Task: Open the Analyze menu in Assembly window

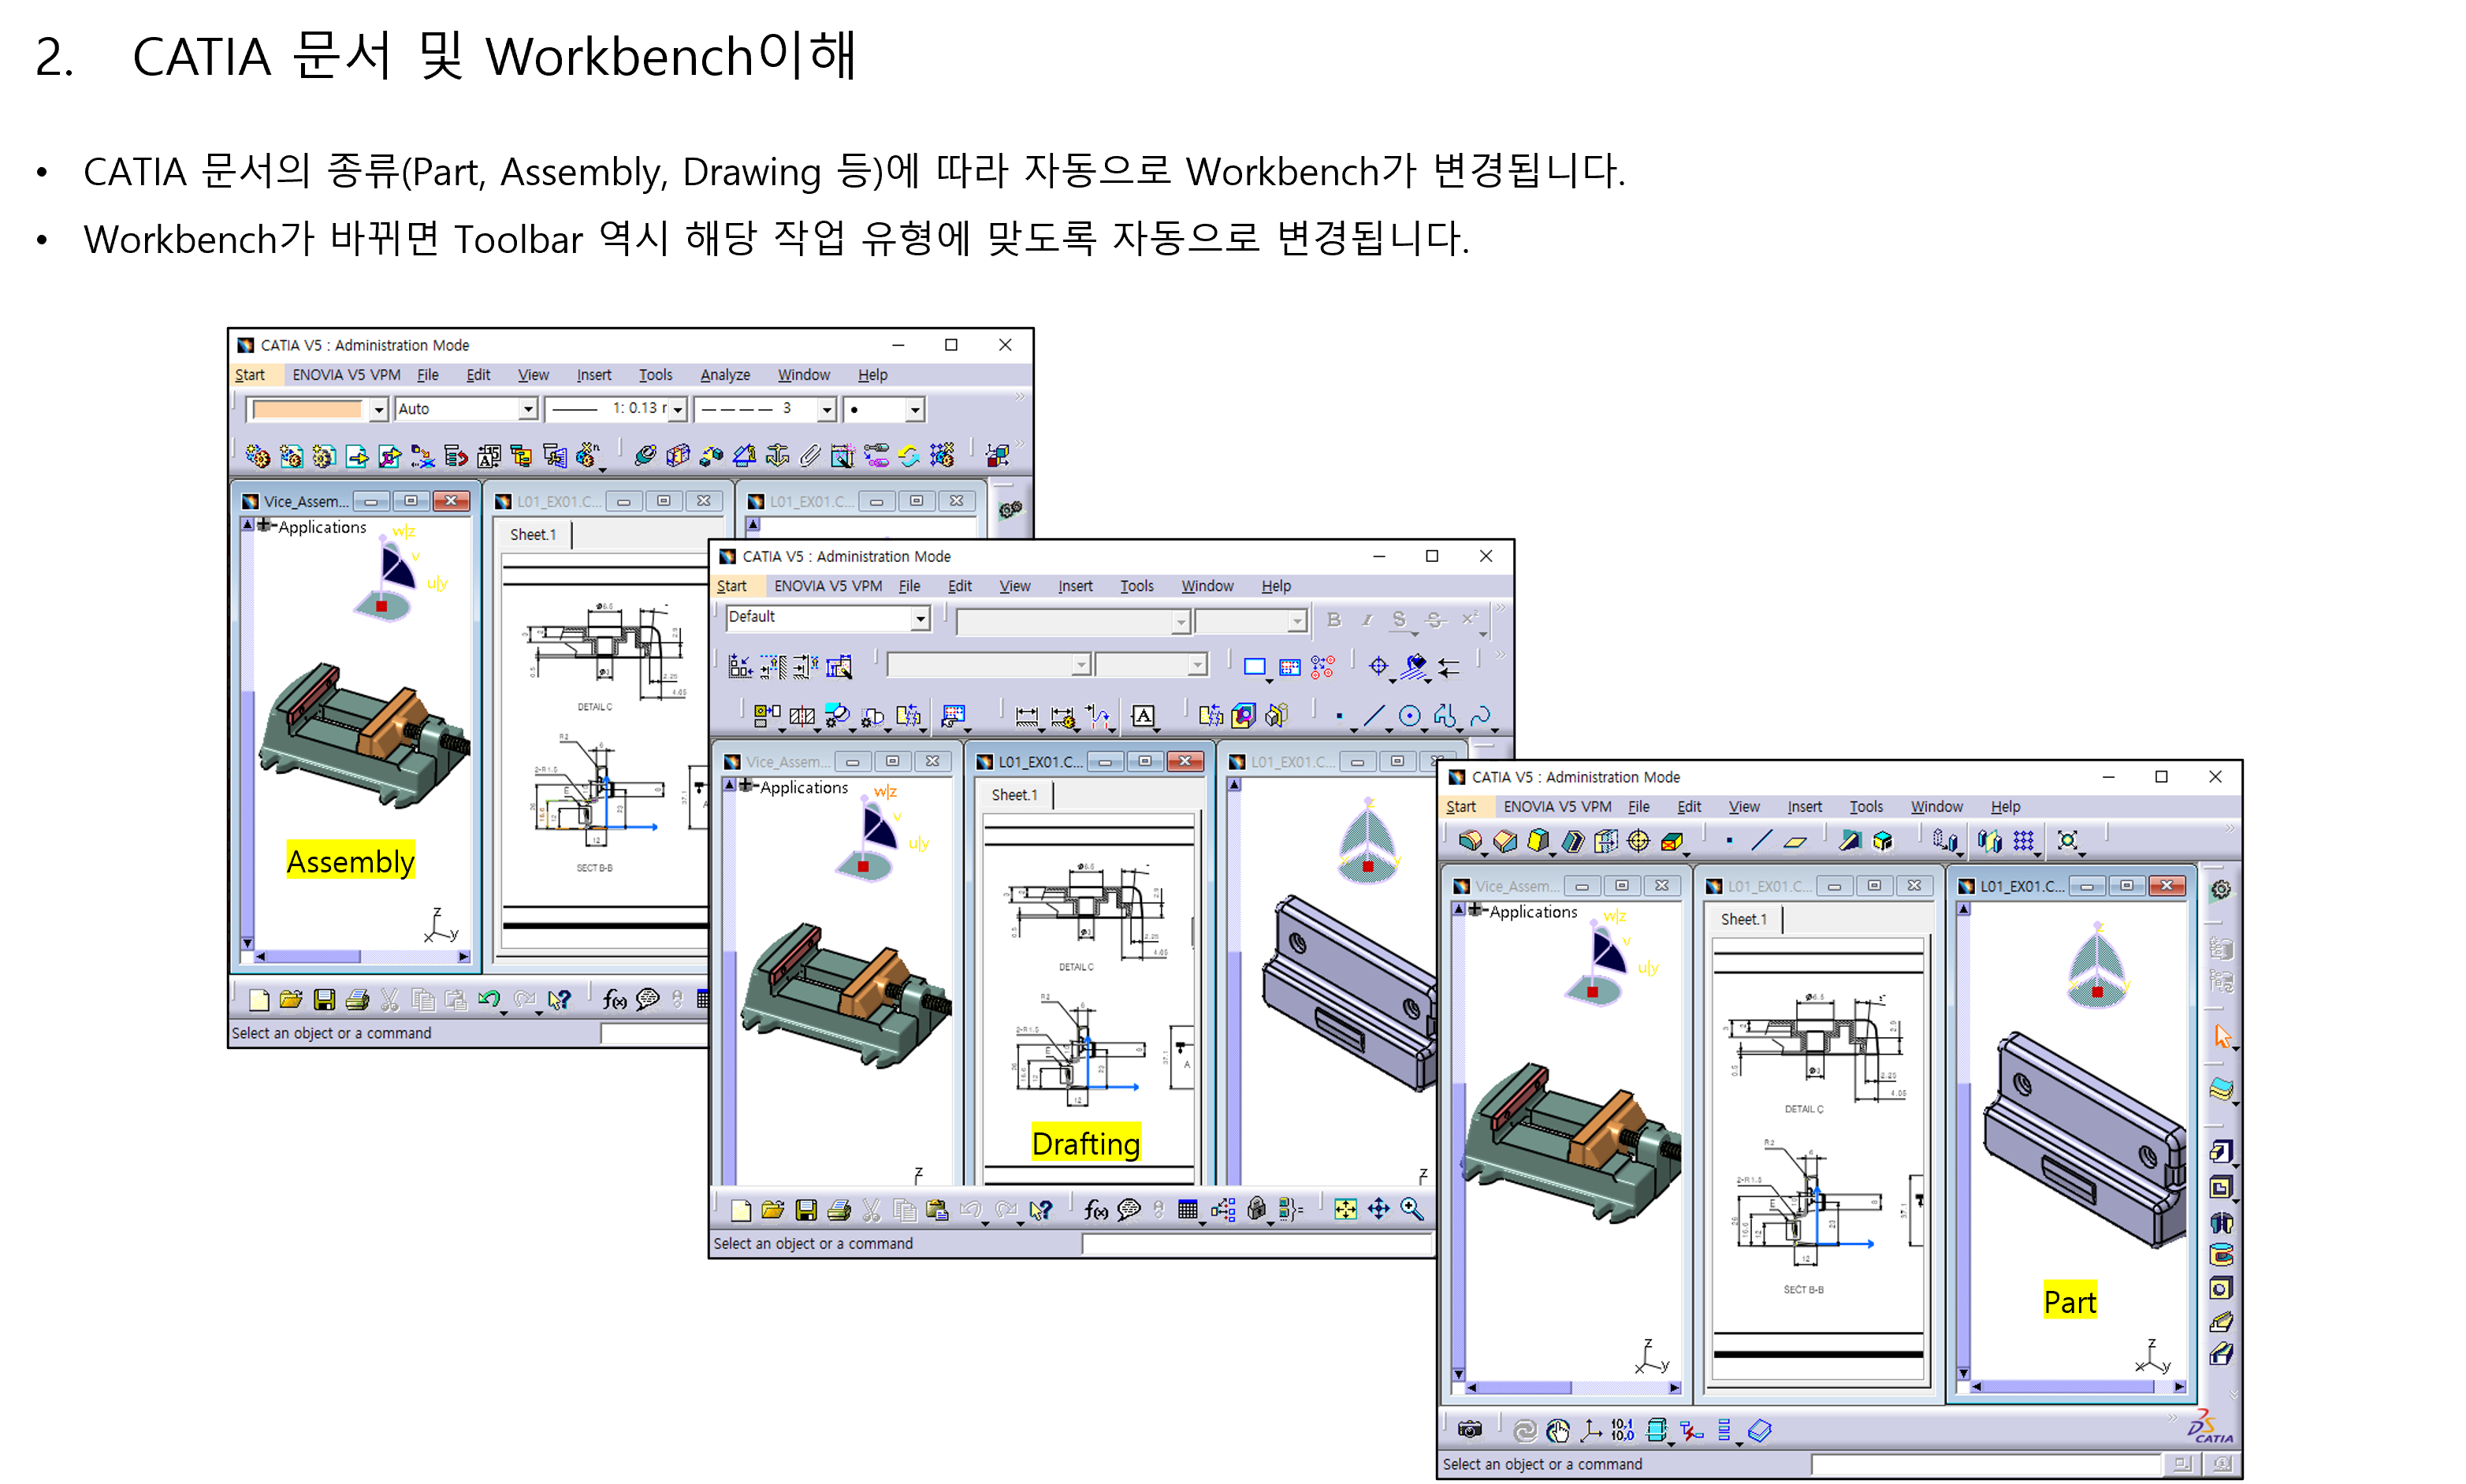Action: (724, 375)
